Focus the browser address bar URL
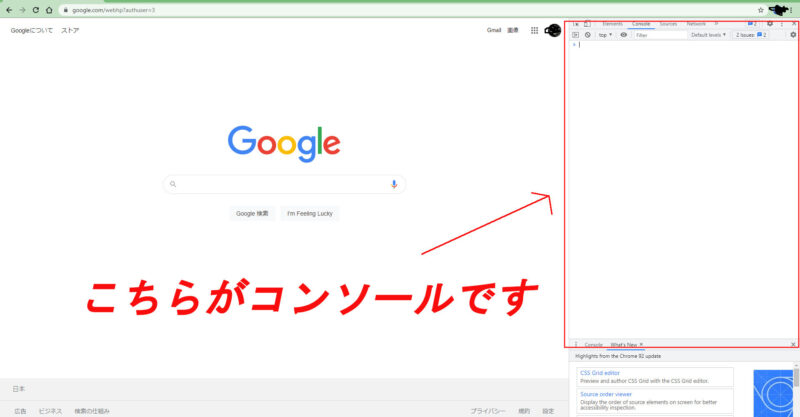Viewport: 800px width, 417px height. pos(114,10)
